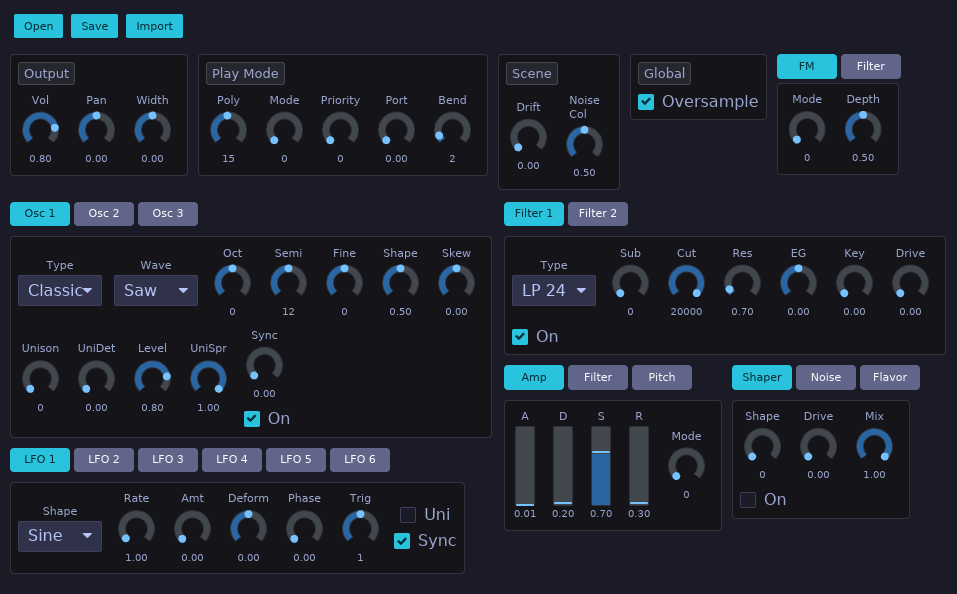Click the Output Vol knob
957x594 pixels.
tap(40, 129)
